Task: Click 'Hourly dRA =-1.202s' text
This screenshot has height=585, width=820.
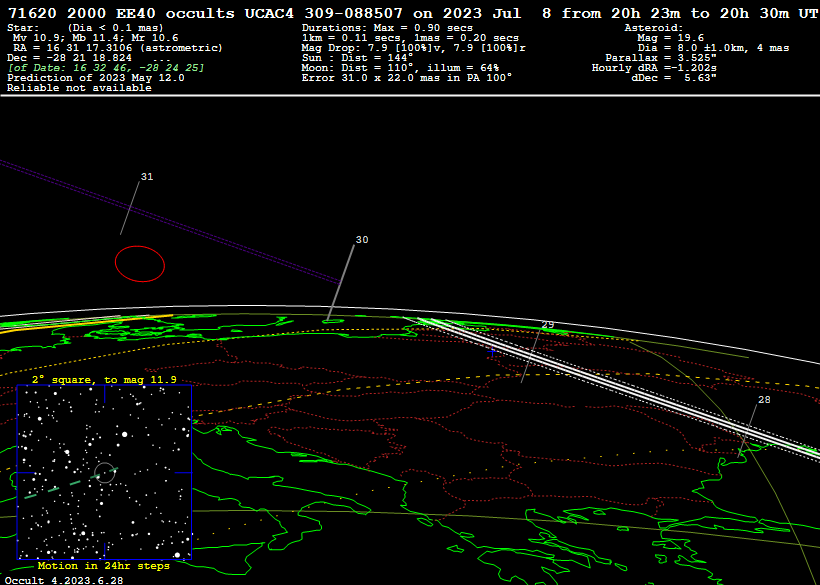Action: point(654,68)
